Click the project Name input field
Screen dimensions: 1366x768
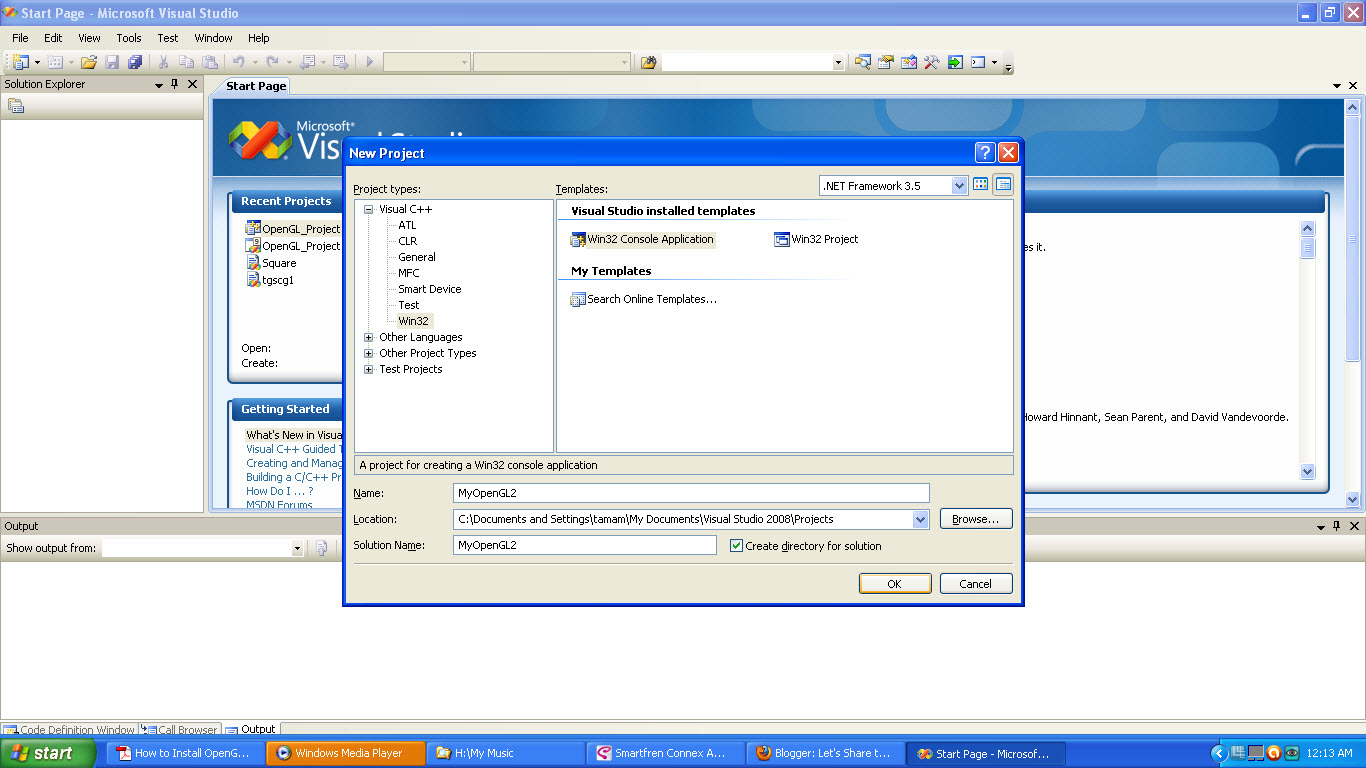point(691,493)
